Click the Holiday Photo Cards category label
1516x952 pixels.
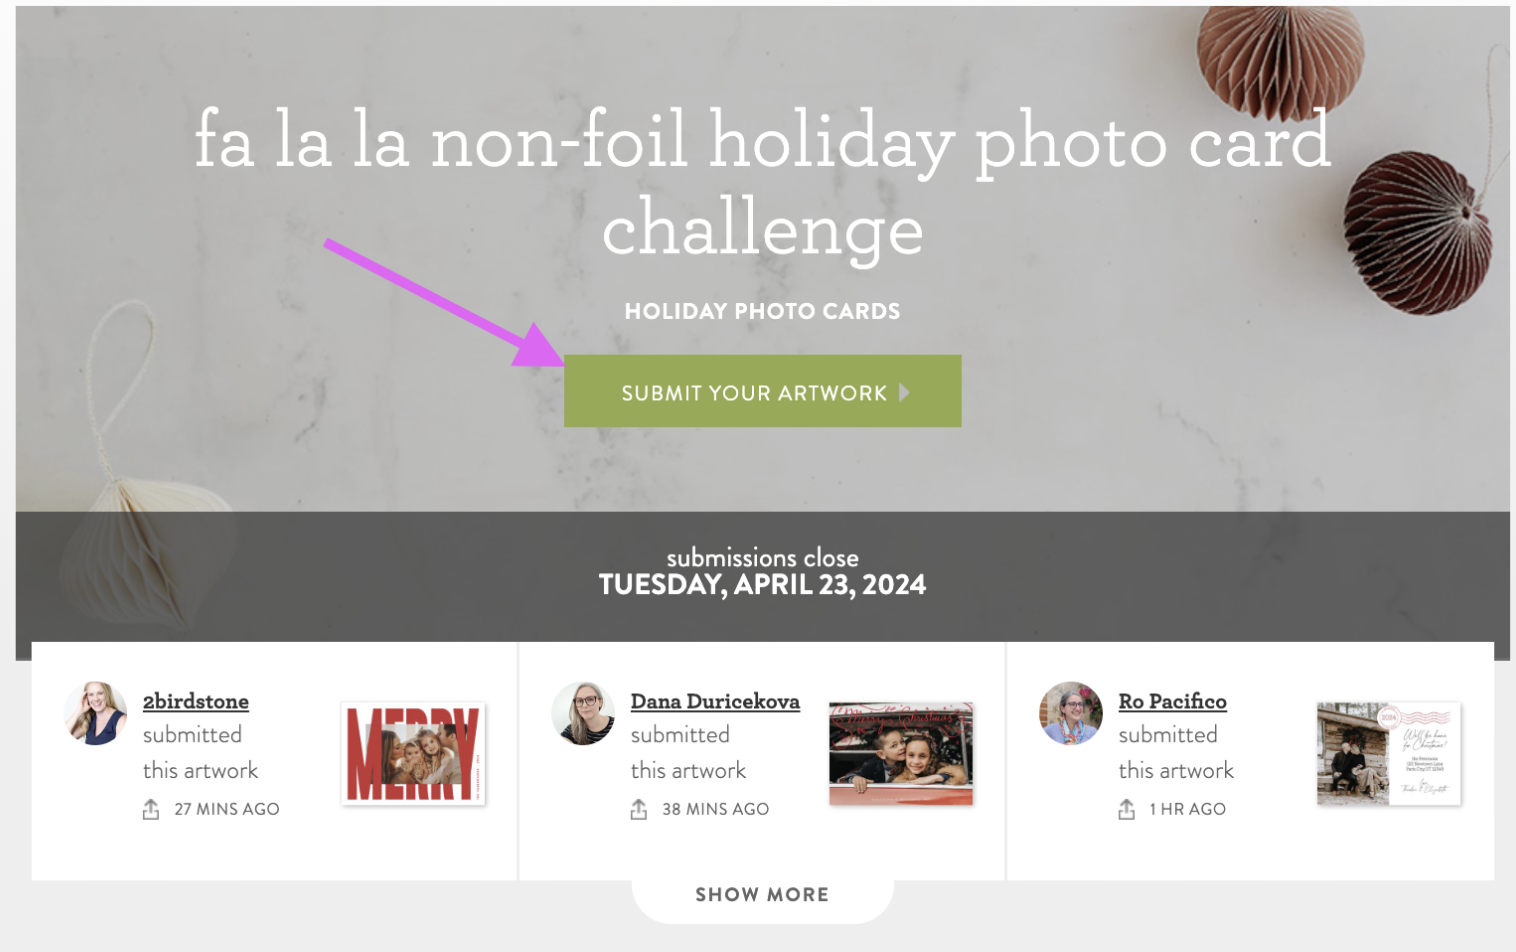pos(762,312)
